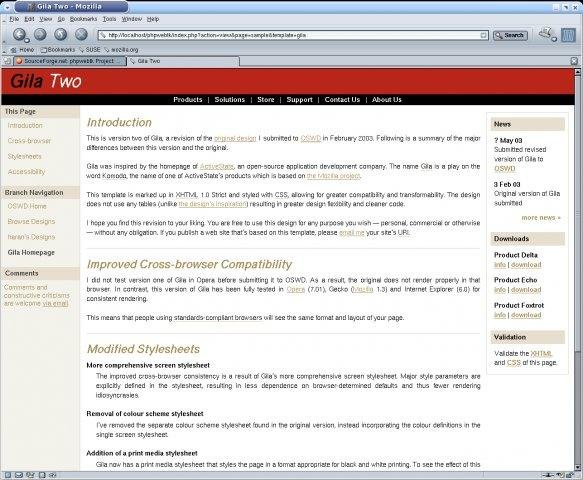
Task: Click Support in site navigation bar
Action: click(299, 100)
